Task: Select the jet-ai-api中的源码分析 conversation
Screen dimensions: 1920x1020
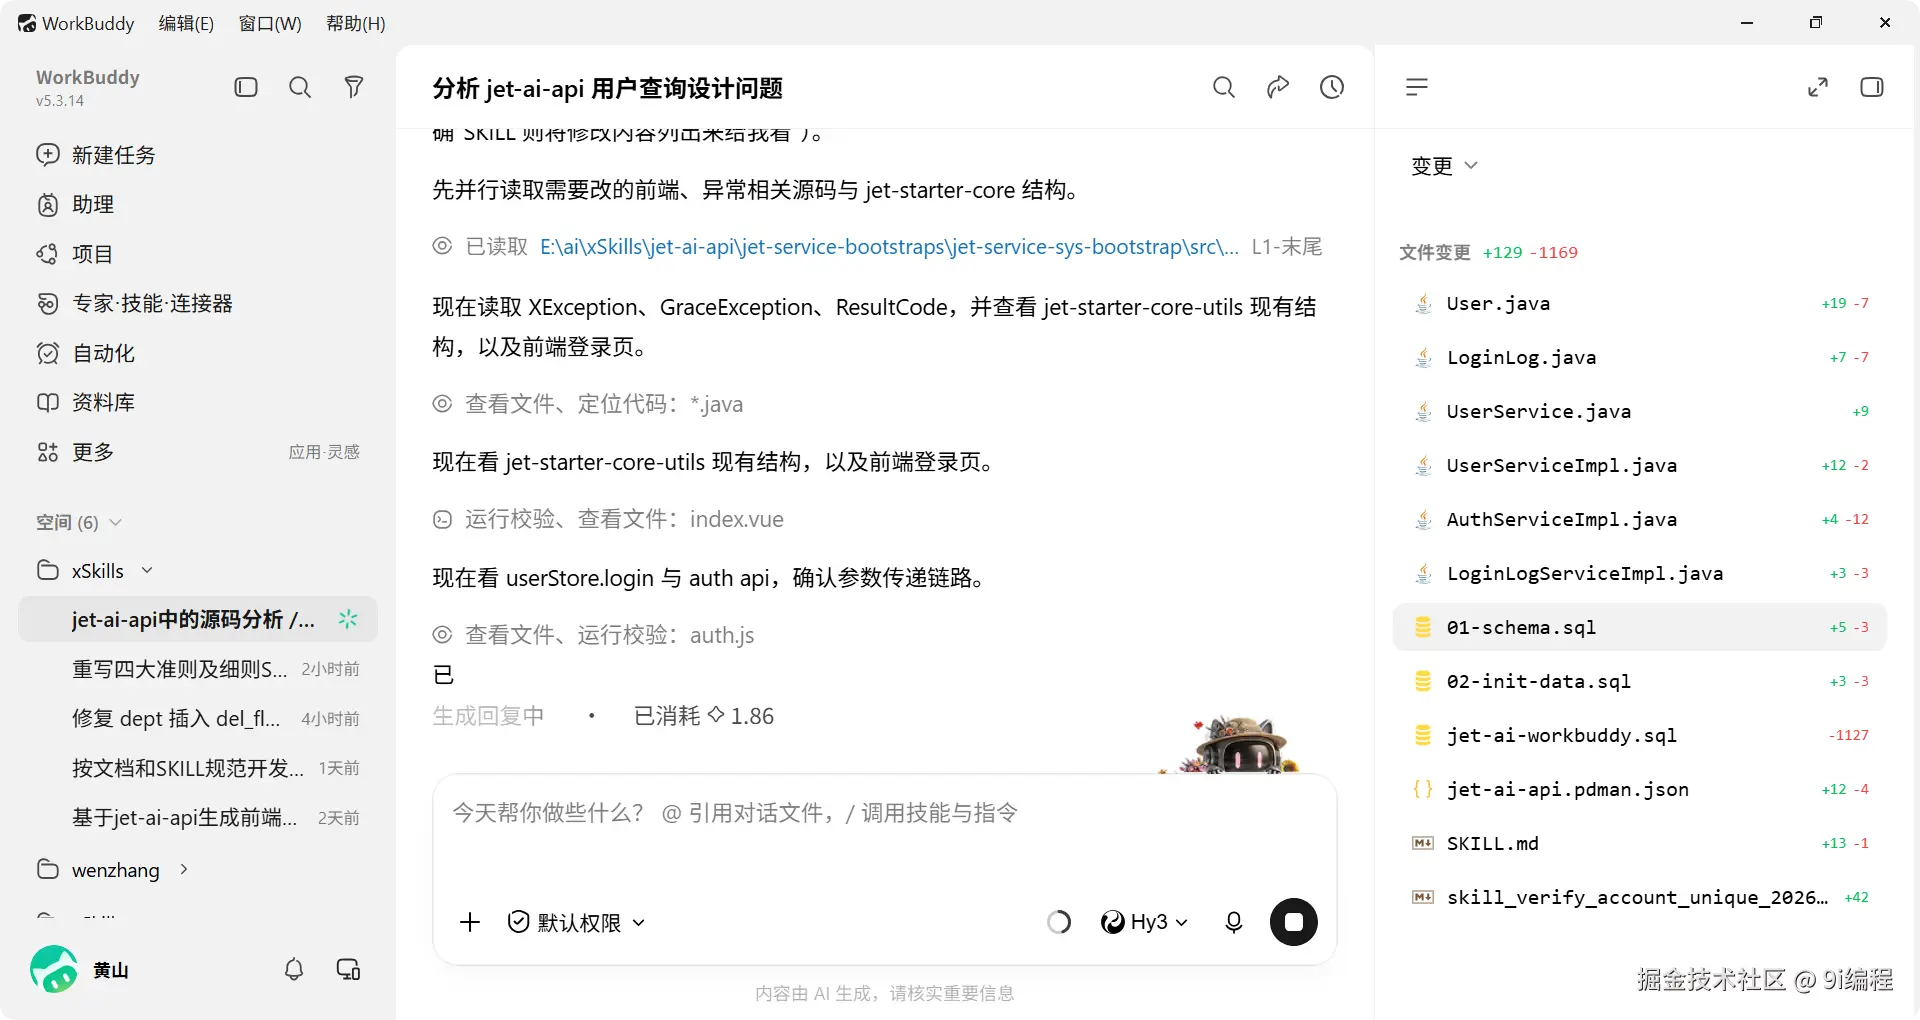Action: click(198, 619)
